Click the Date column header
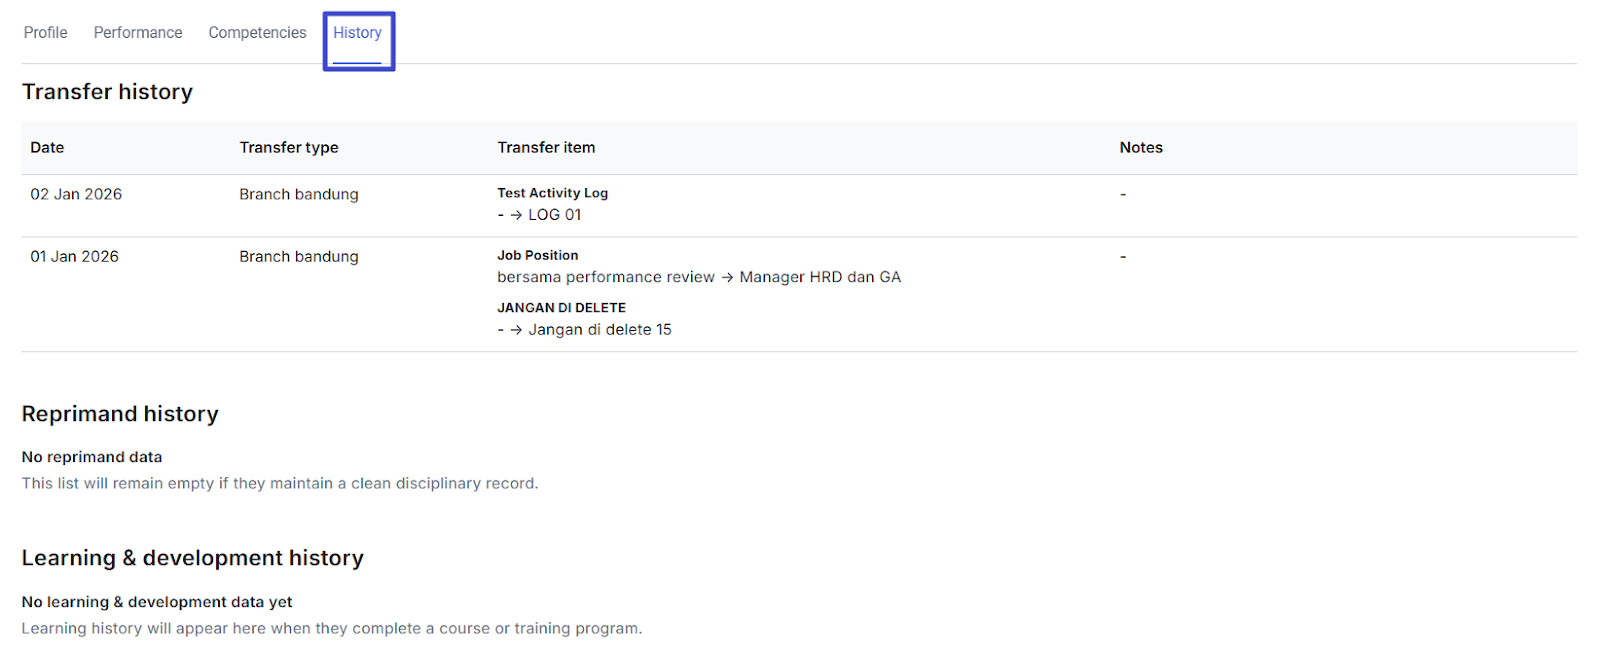The height and width of the screenshot is (654, 1600). pos(47,148)
